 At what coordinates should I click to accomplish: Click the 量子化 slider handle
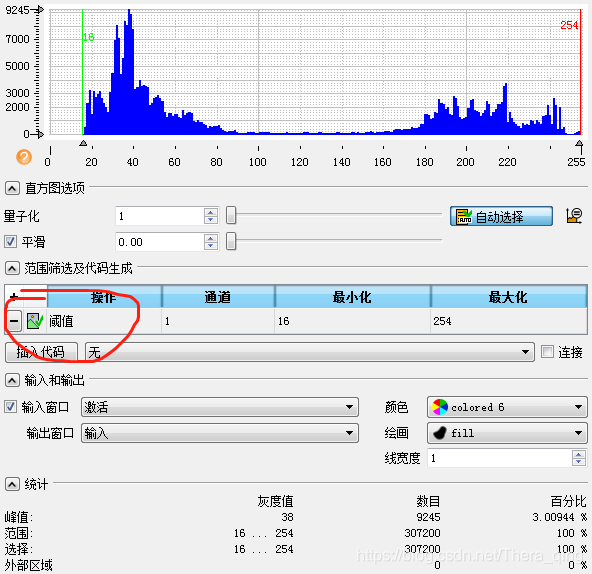231,216
